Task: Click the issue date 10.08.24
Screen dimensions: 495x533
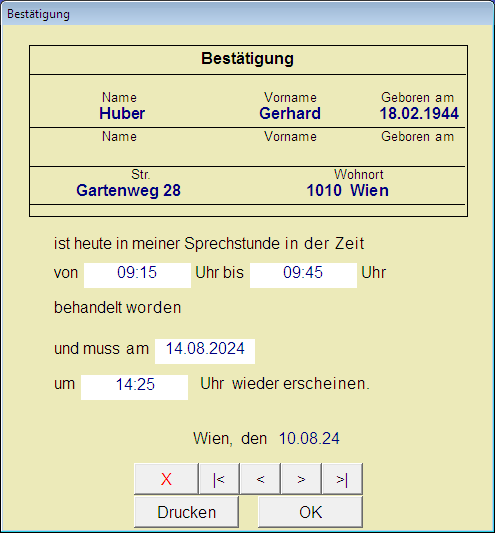Action: click(x=309, y=438)
